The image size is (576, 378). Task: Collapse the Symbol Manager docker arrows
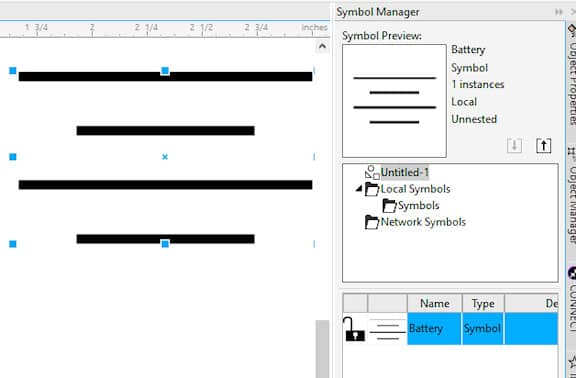coord(559,12)
